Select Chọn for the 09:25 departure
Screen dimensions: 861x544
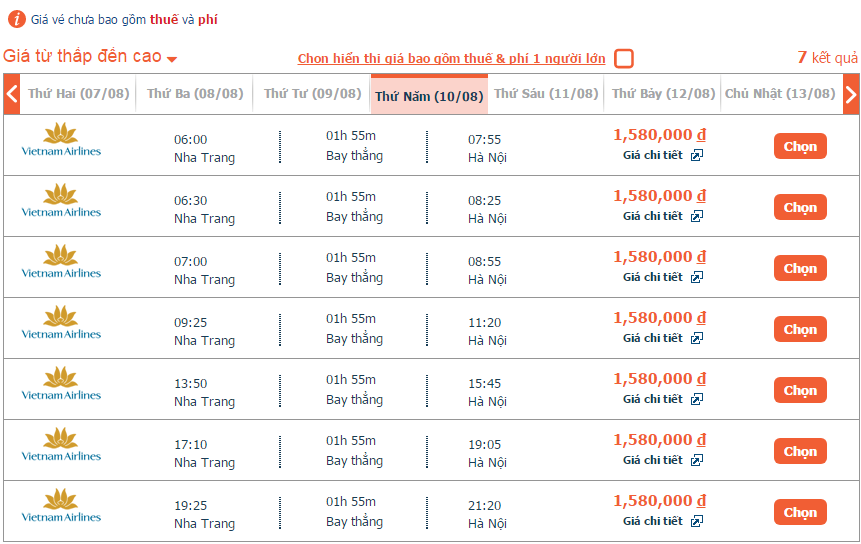coord(800,329)
